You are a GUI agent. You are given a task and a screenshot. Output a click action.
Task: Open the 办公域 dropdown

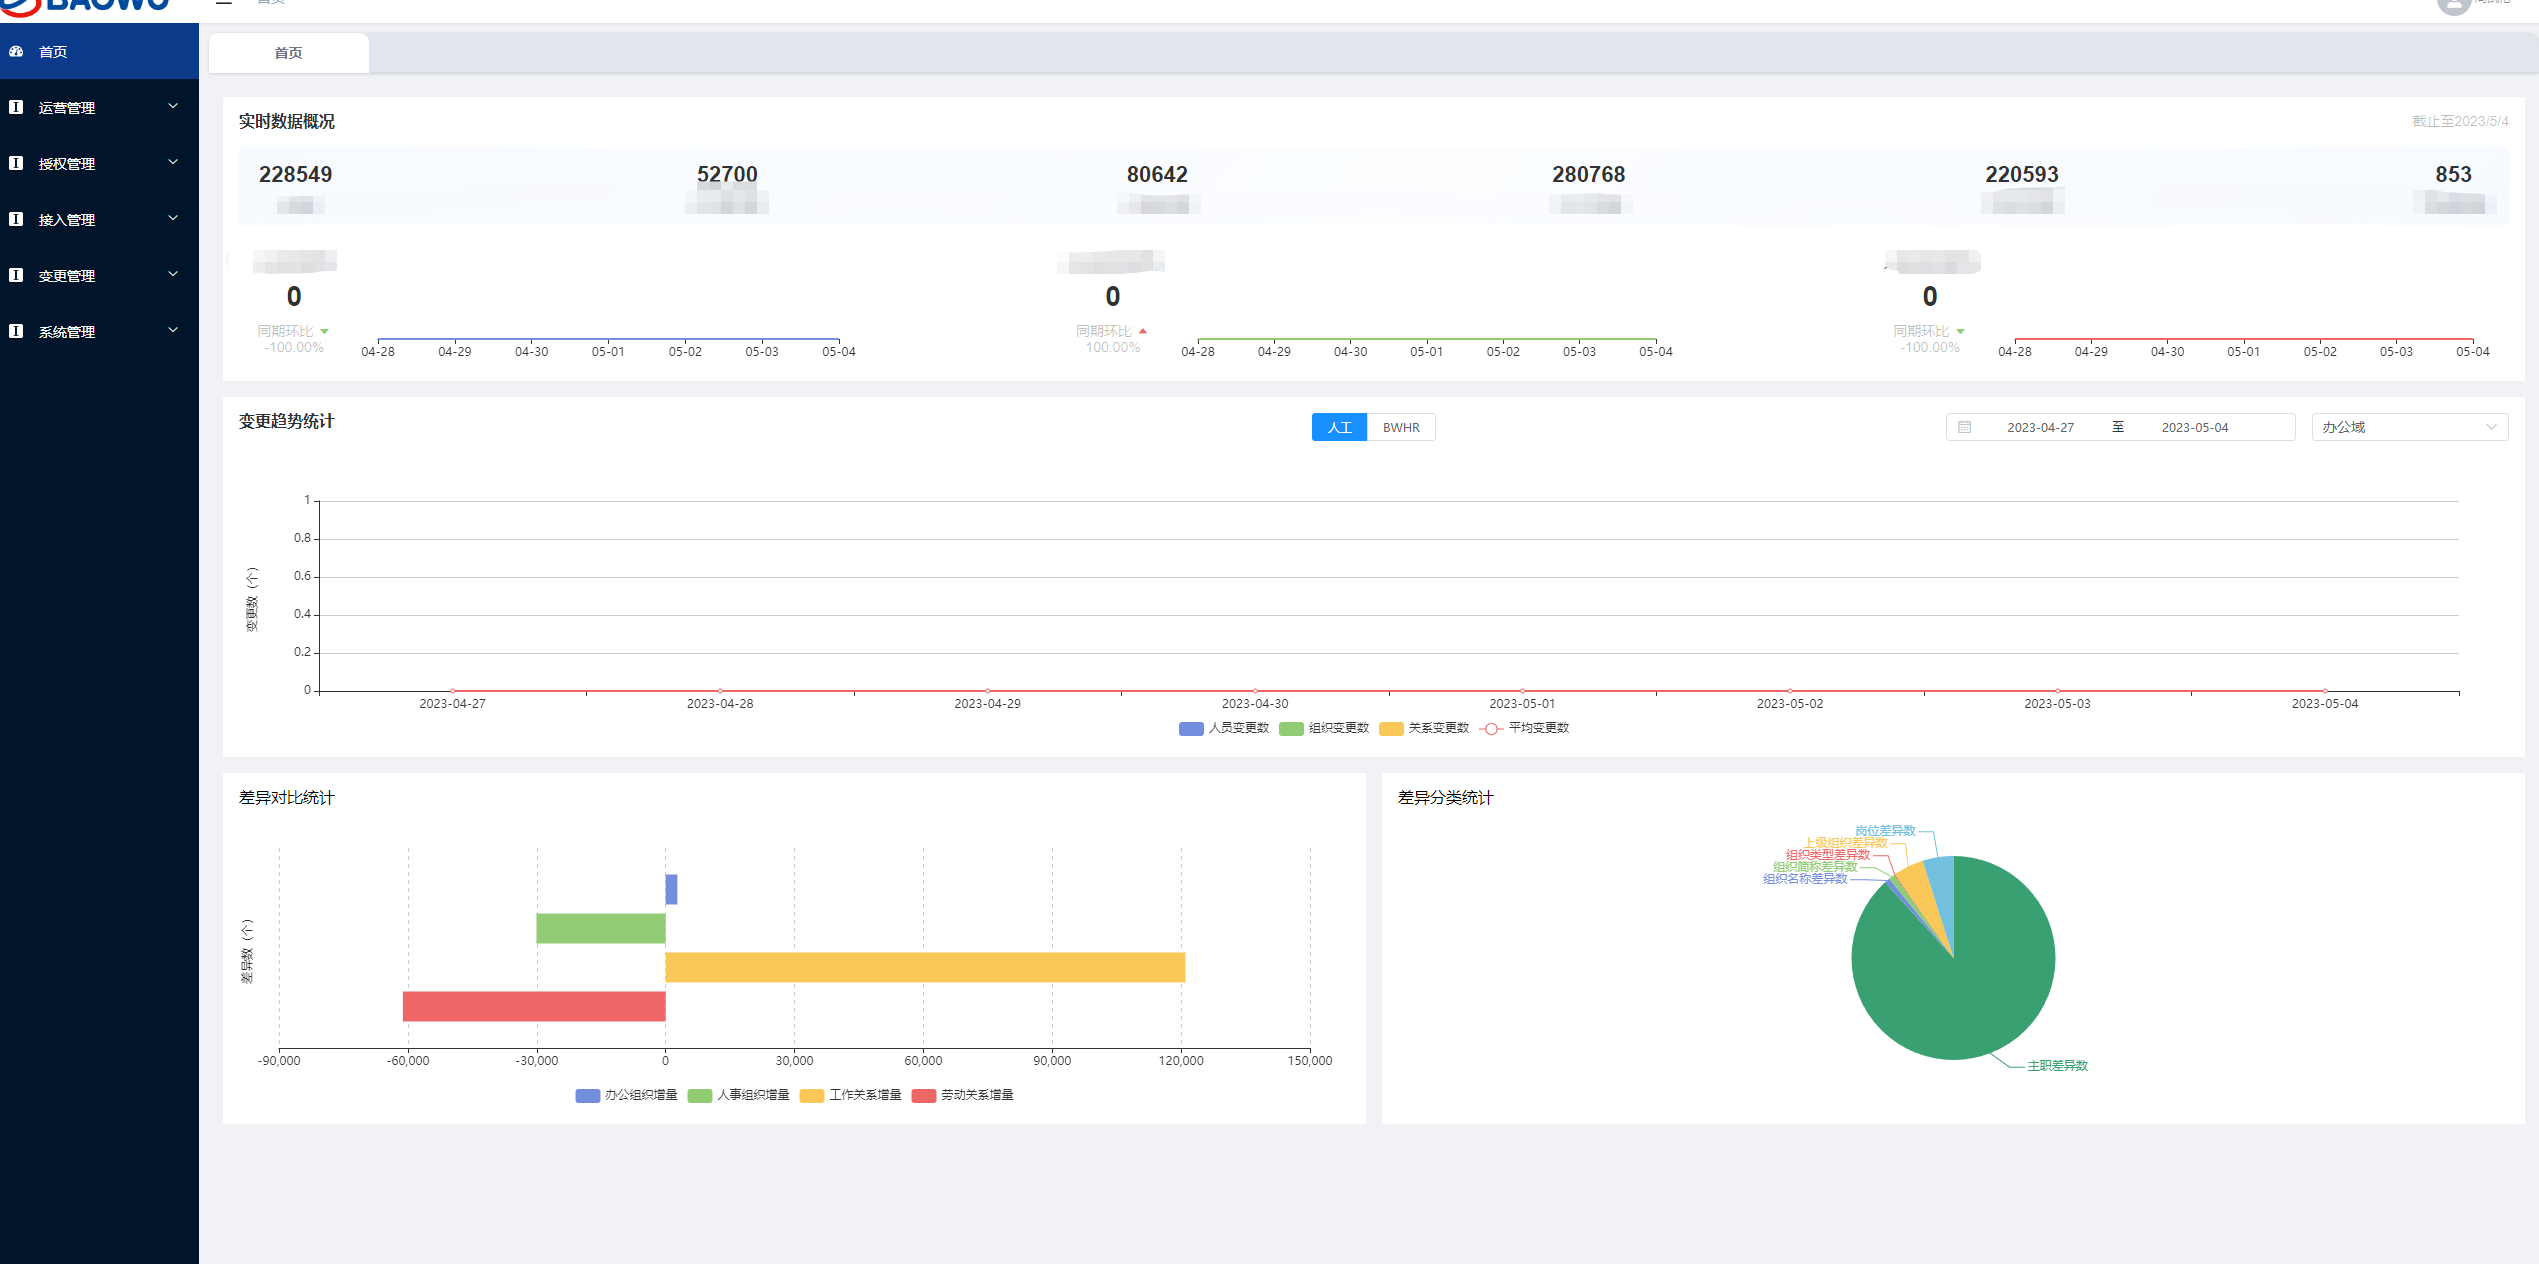pyautogui.click(x=2409, y=427)
